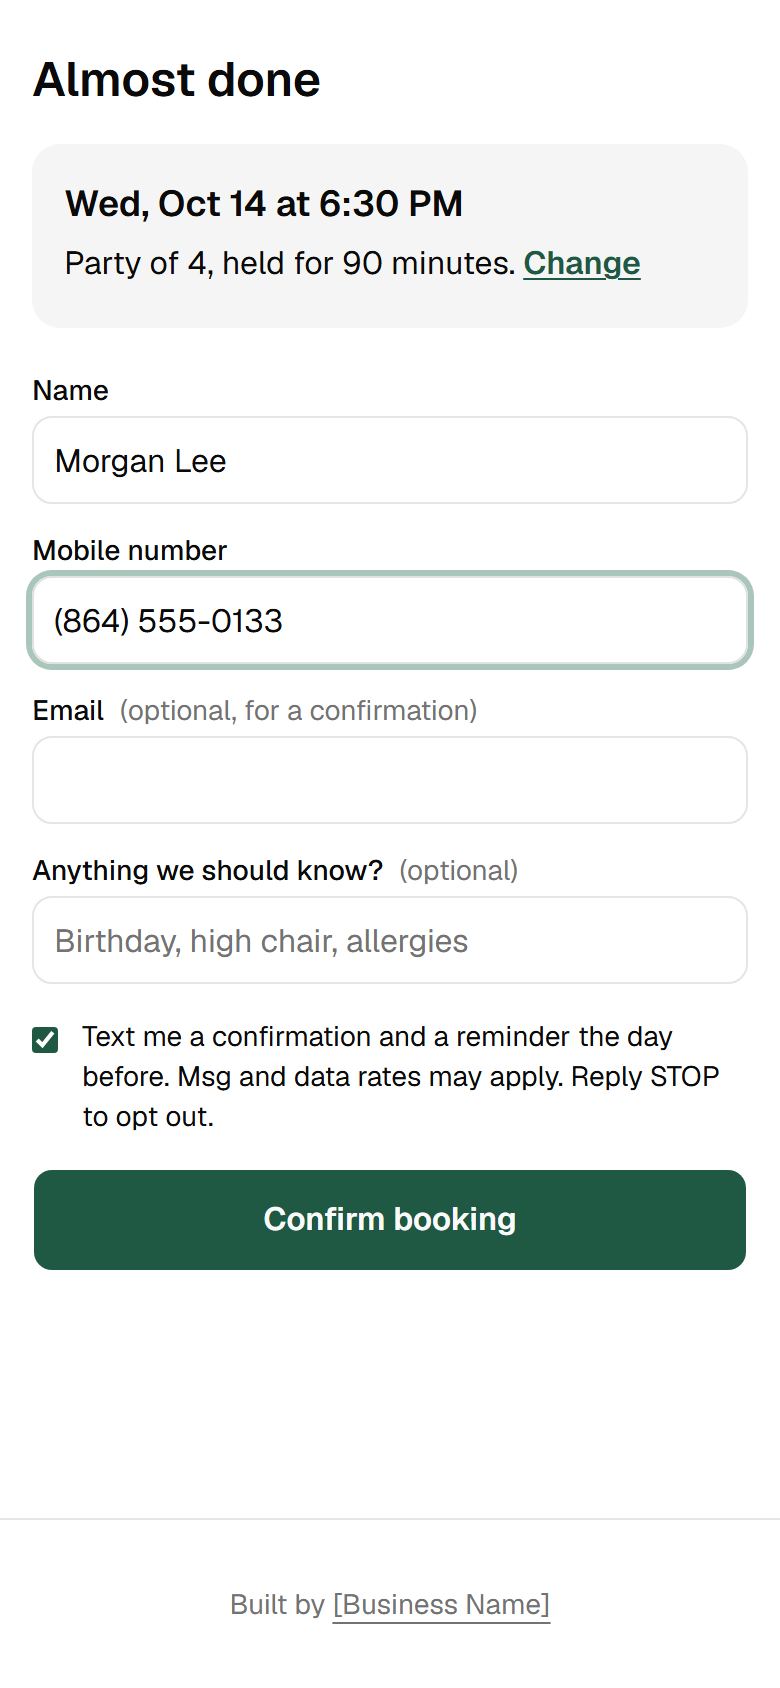Click the Confirm booking button
This screenshot has width=780, height=1688.
click(x=390, y=1220)
